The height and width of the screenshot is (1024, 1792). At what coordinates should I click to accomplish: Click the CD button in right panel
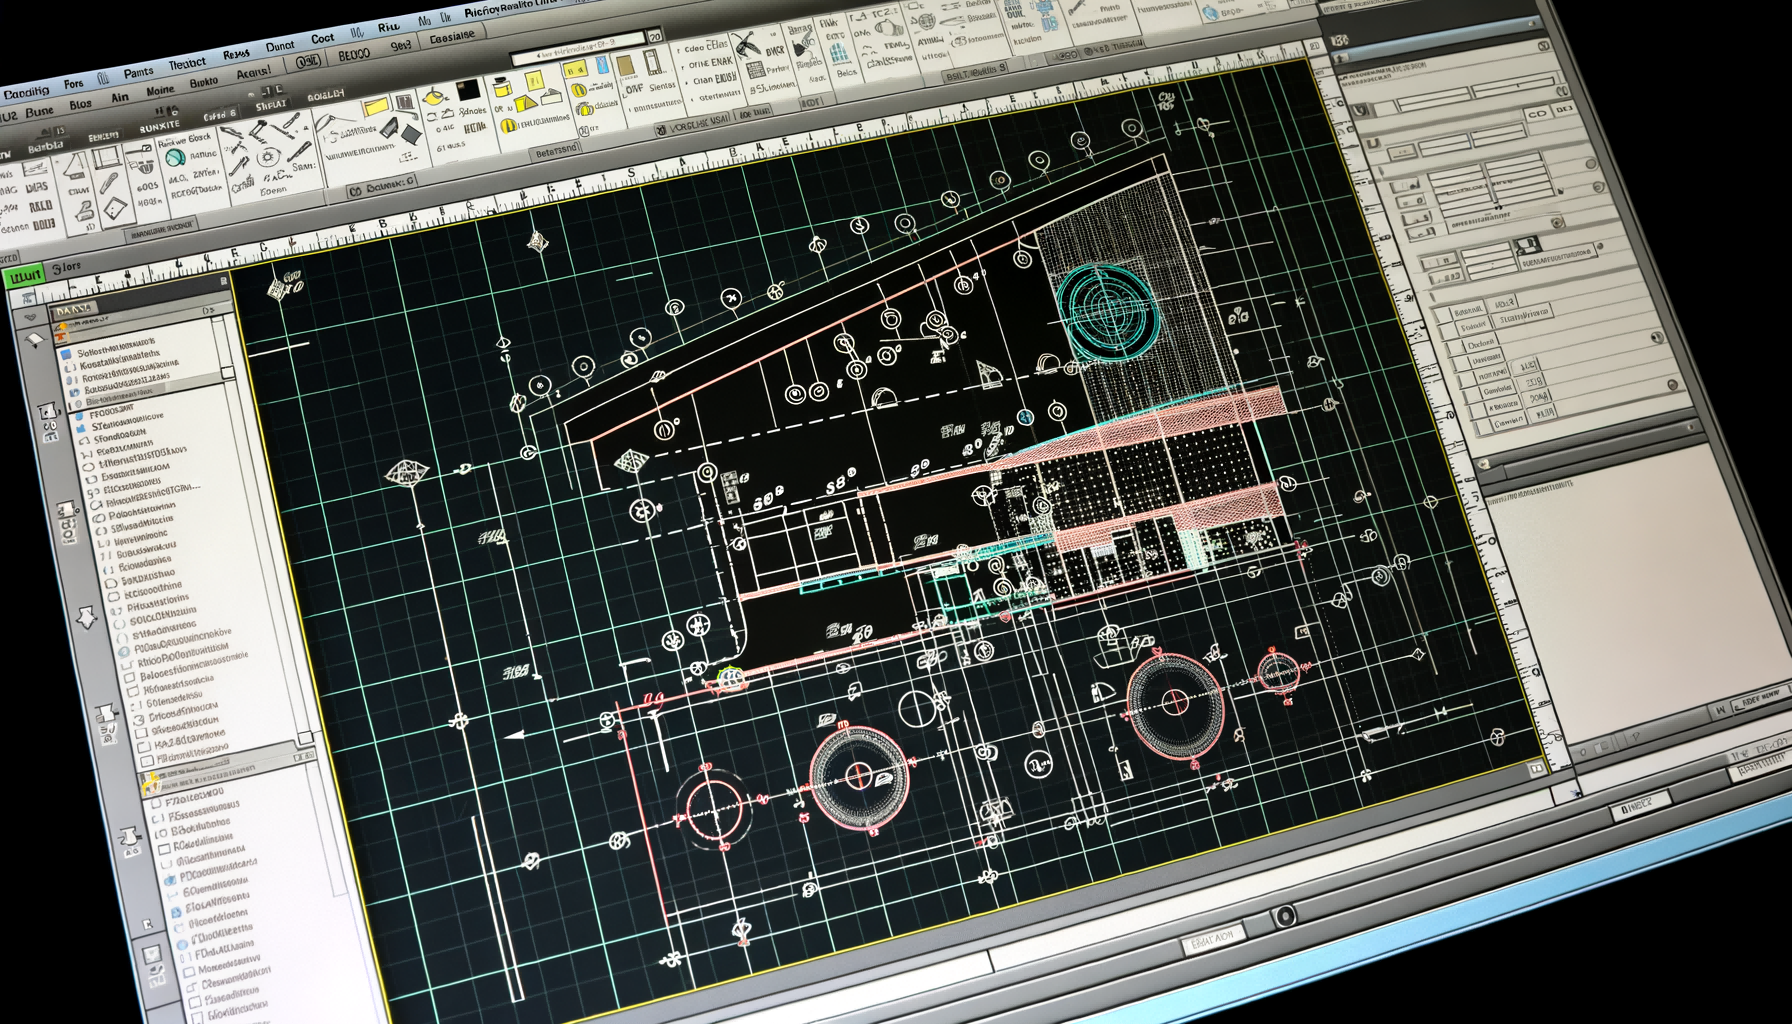click(x=1537, y=114)
